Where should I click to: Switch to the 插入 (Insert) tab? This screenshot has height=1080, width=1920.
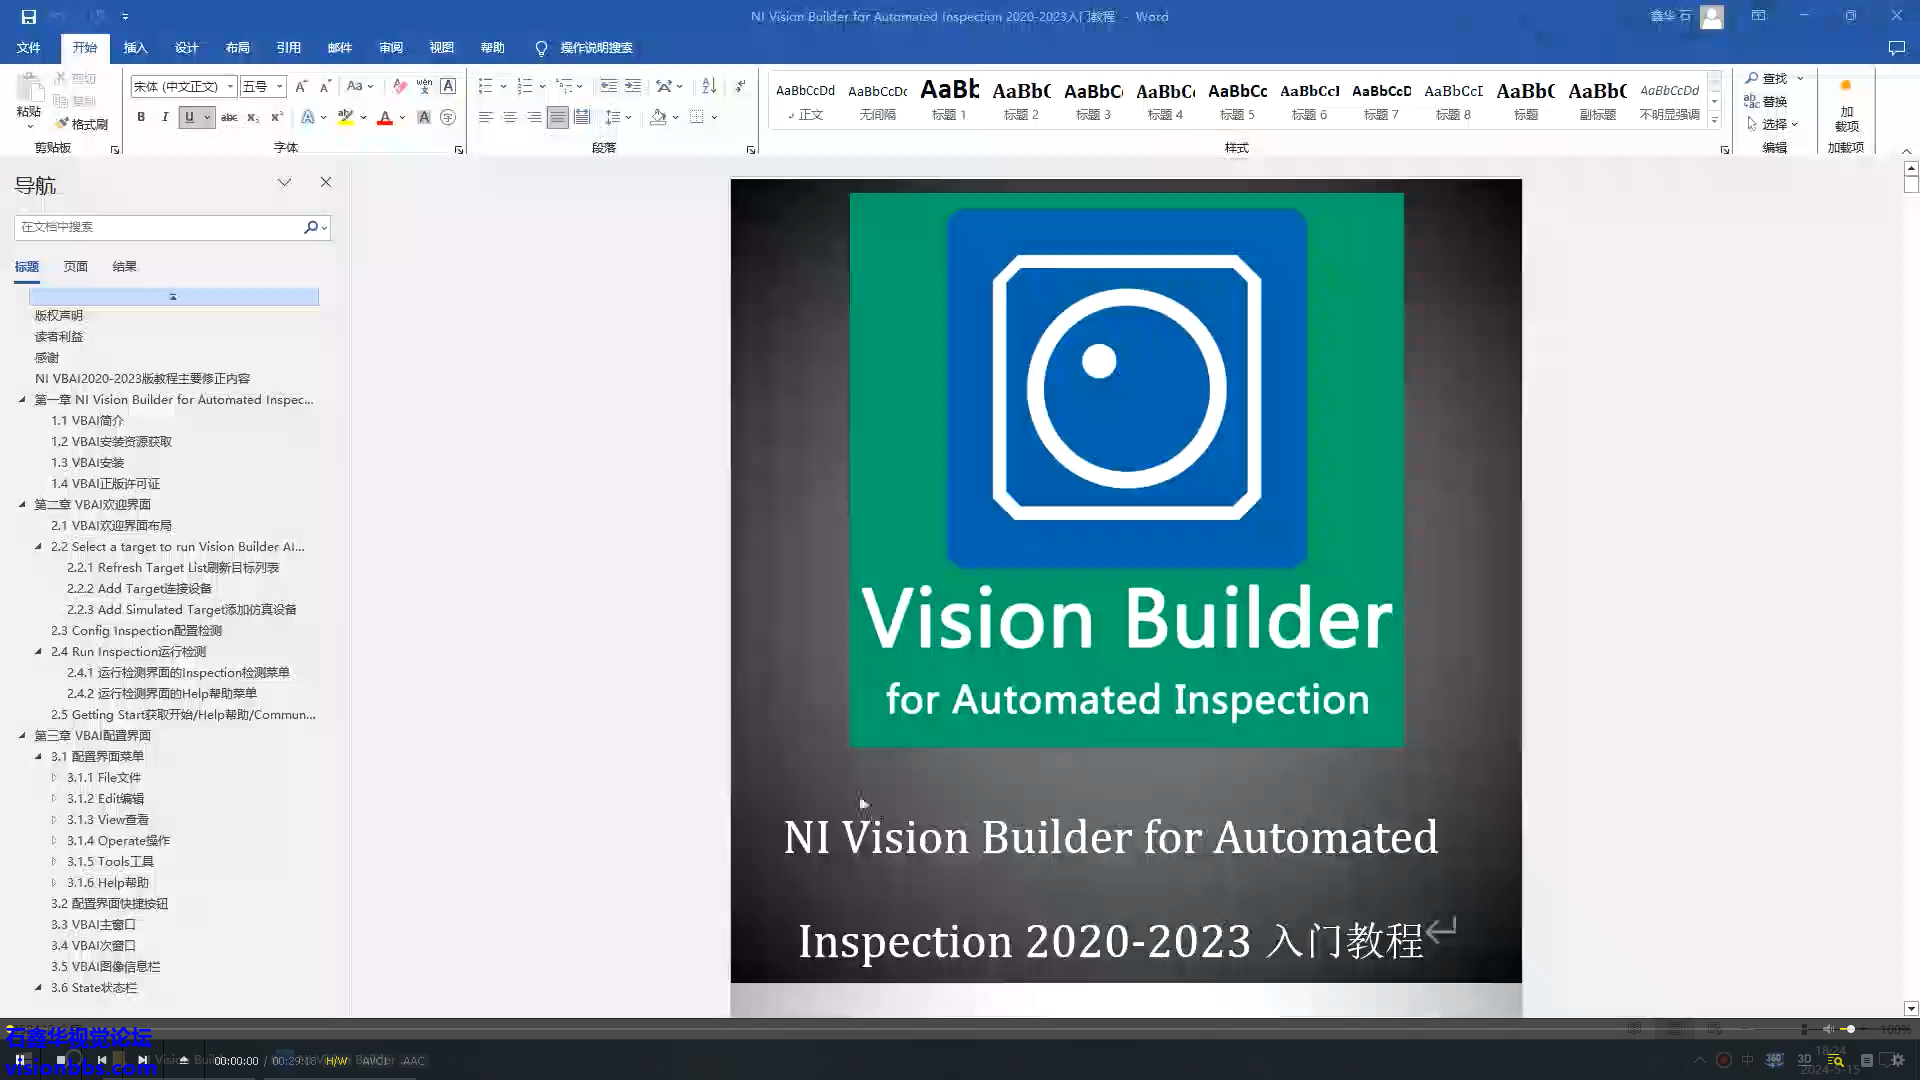coord(135,47)
